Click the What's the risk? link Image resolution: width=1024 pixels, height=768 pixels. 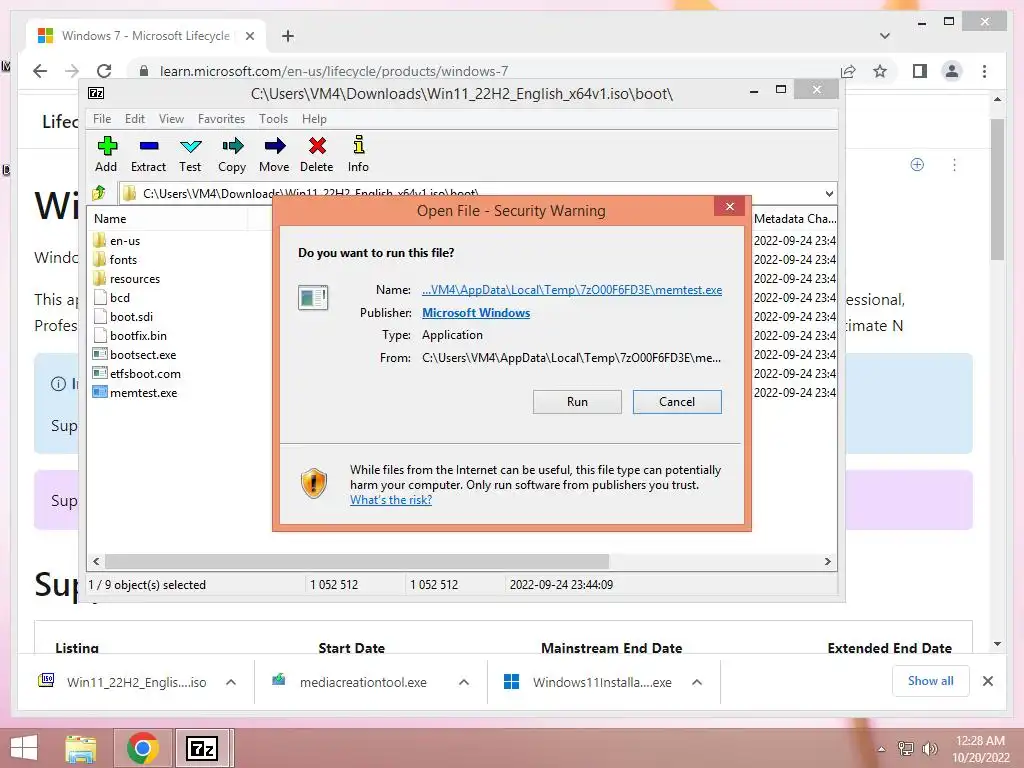[x=391, y=500]
